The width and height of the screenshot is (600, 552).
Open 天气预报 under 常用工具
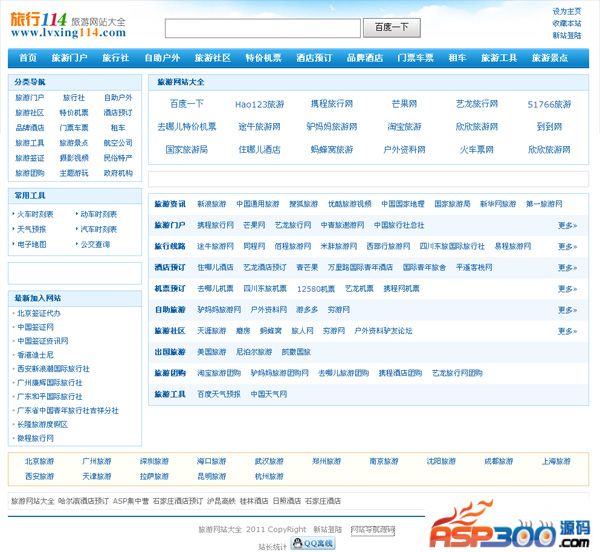(x=32, y=229)
